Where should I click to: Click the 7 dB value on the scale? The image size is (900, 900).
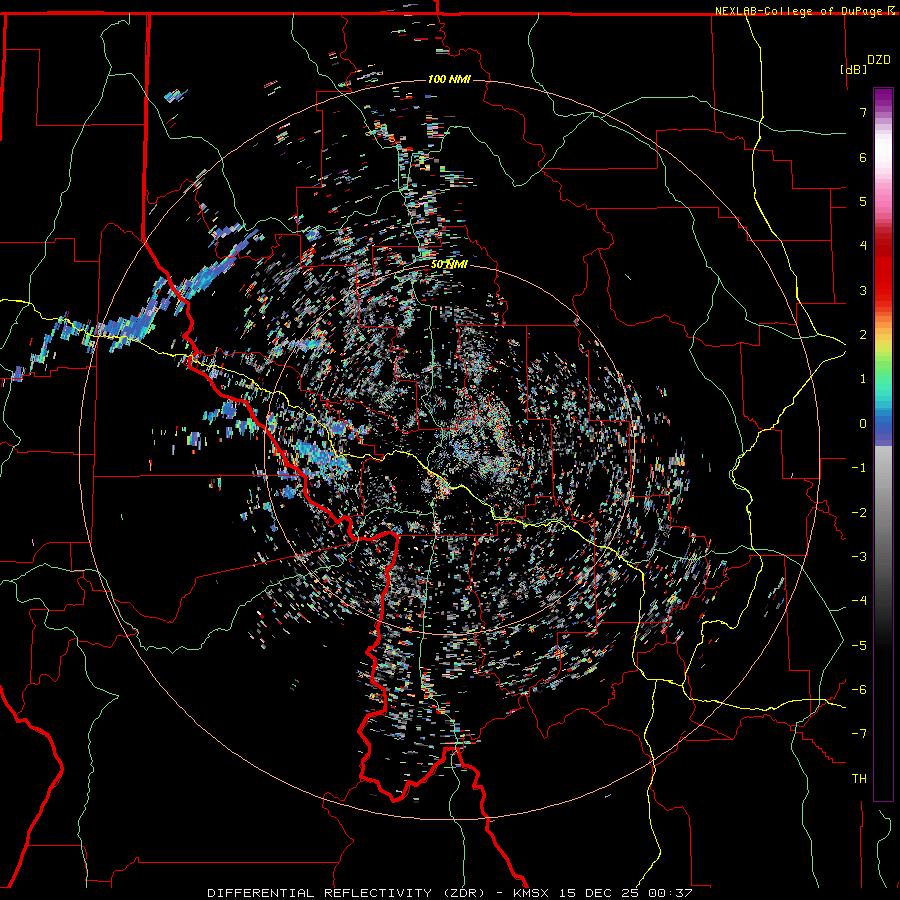(863, 112)
